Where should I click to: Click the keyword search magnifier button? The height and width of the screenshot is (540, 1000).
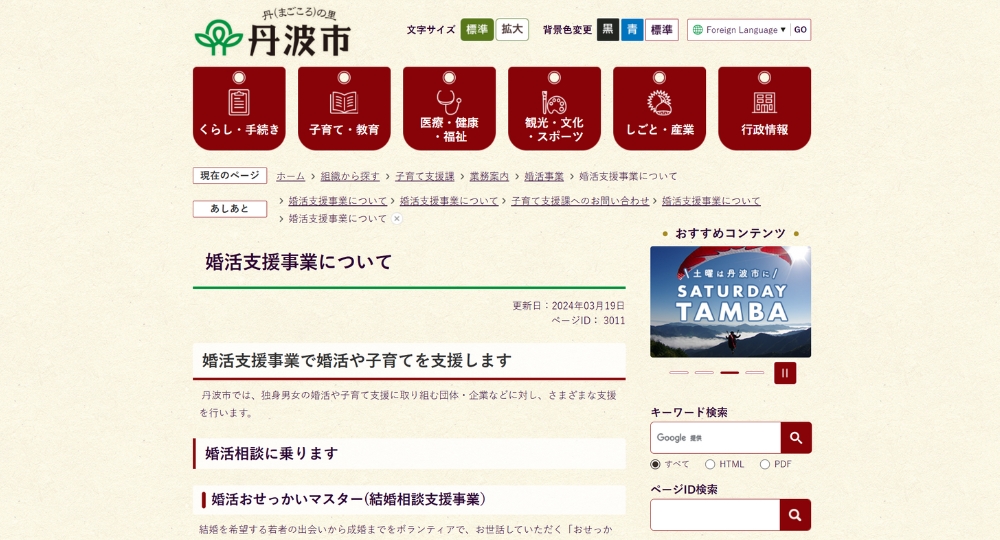pos(795,438)
